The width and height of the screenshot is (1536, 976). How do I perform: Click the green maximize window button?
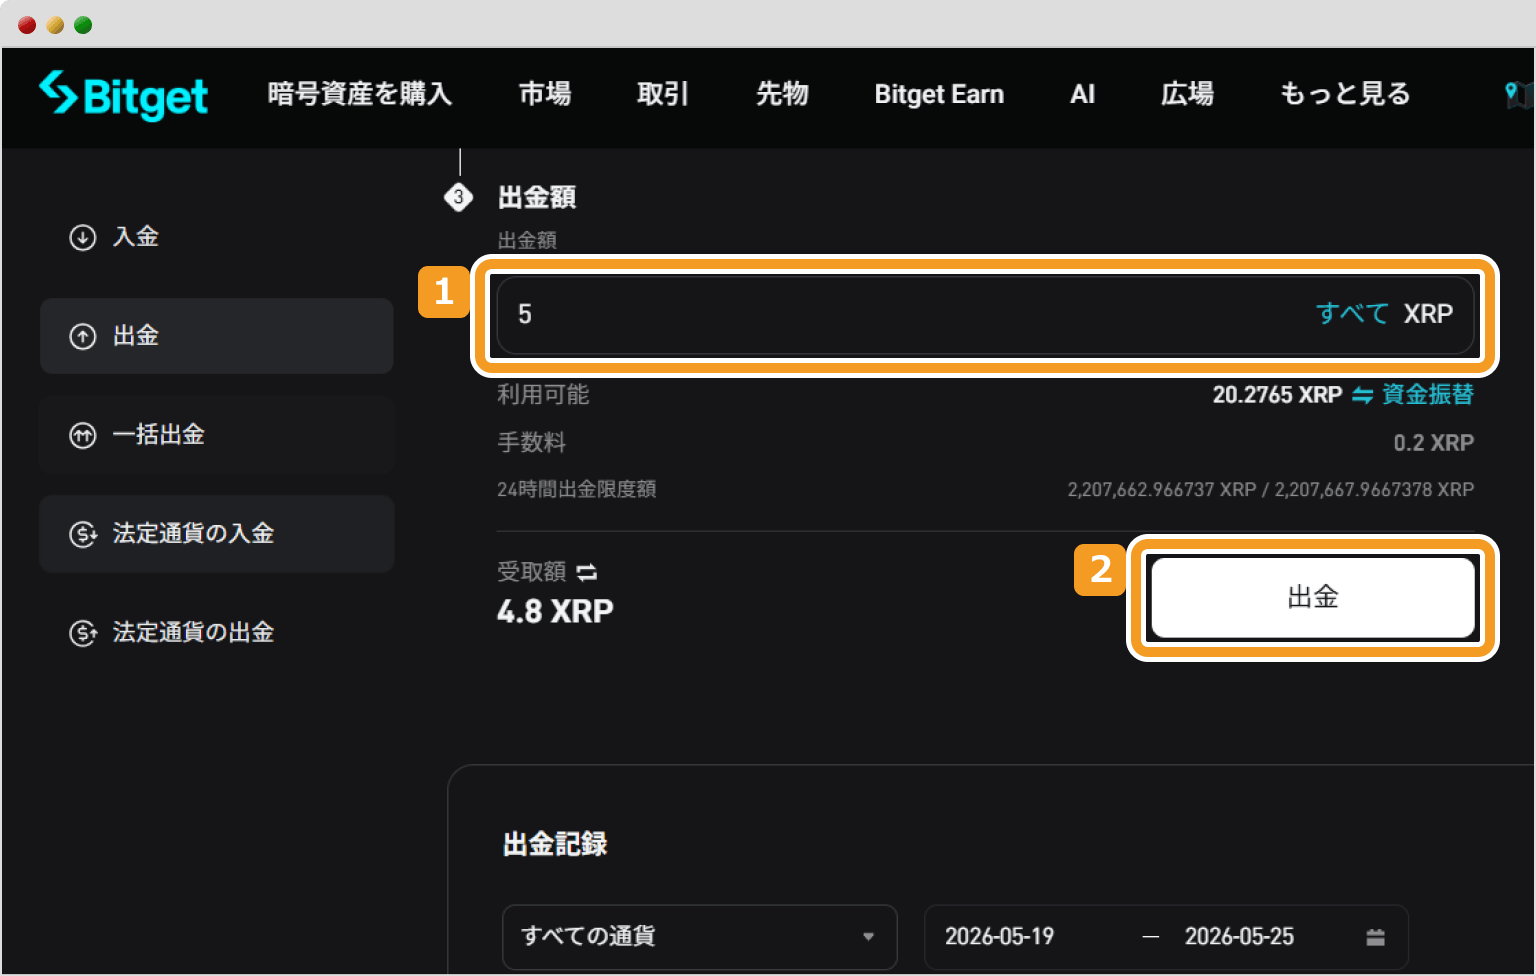[x=83, y=25]
